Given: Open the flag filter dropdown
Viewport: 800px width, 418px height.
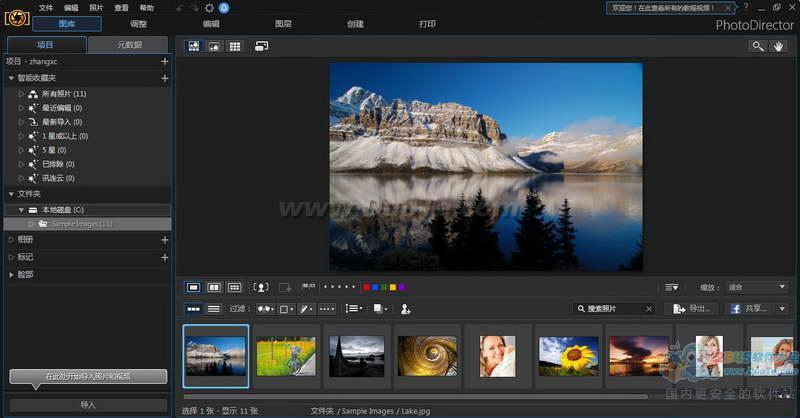Looking at the screenshot, I should click(x=265, y=309).
